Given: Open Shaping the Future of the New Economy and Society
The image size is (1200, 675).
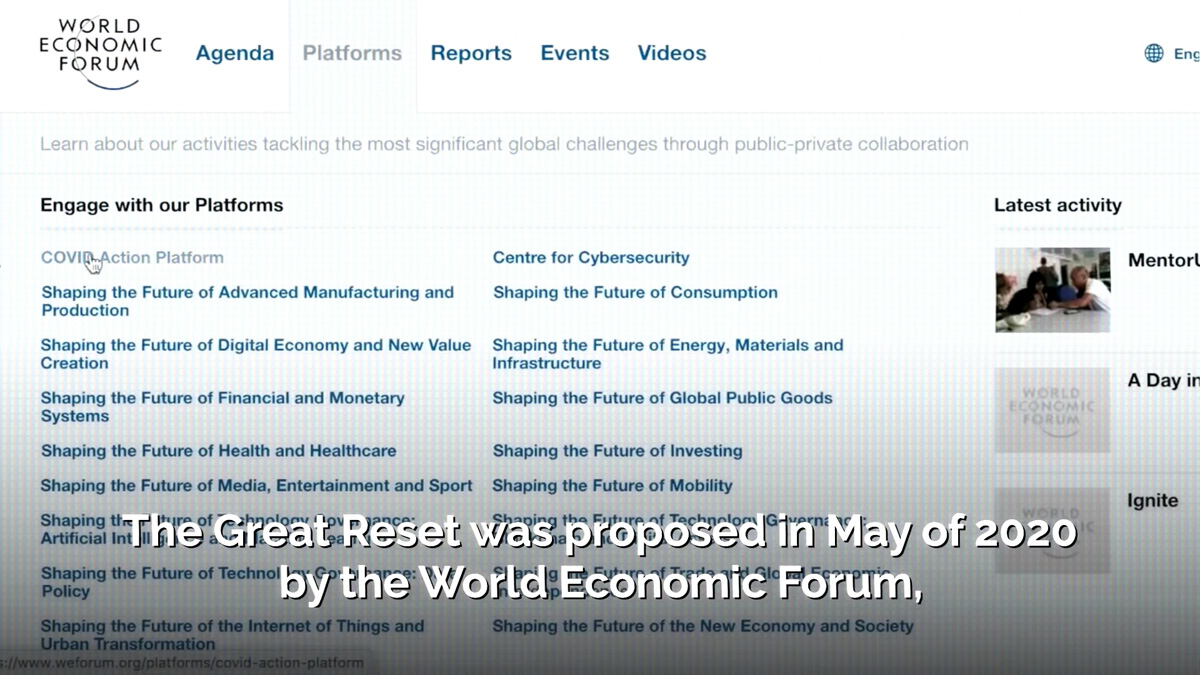Looking at the screenshot, I should point(703,626).
